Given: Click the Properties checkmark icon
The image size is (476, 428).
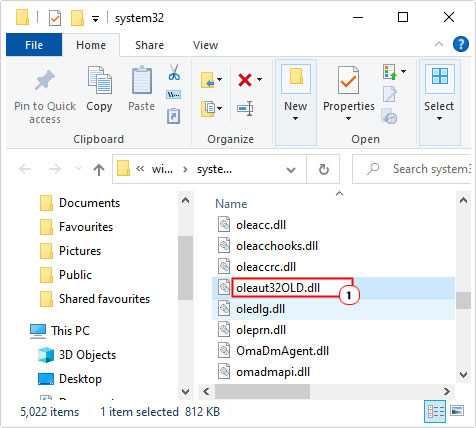Looking at the screenshot, I should click(x=348, y=80).
